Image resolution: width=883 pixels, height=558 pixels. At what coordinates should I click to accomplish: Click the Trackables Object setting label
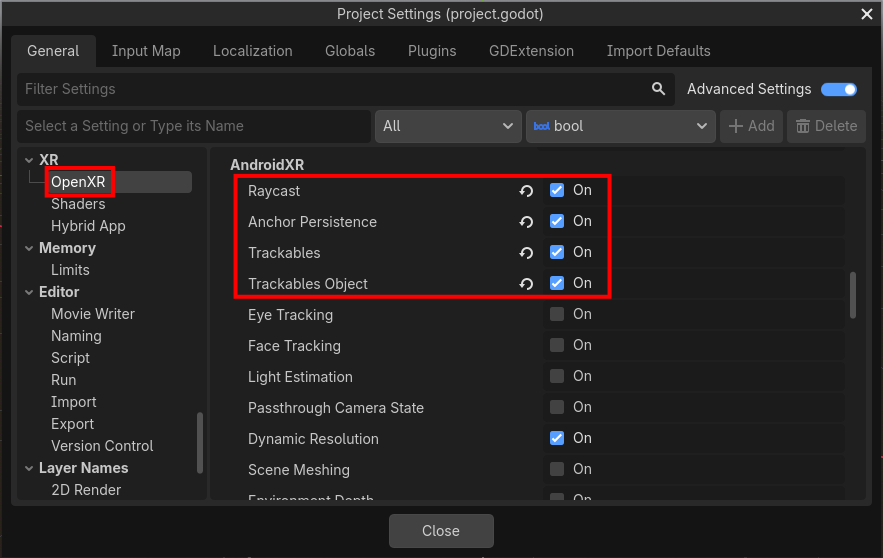coord(307,284)
